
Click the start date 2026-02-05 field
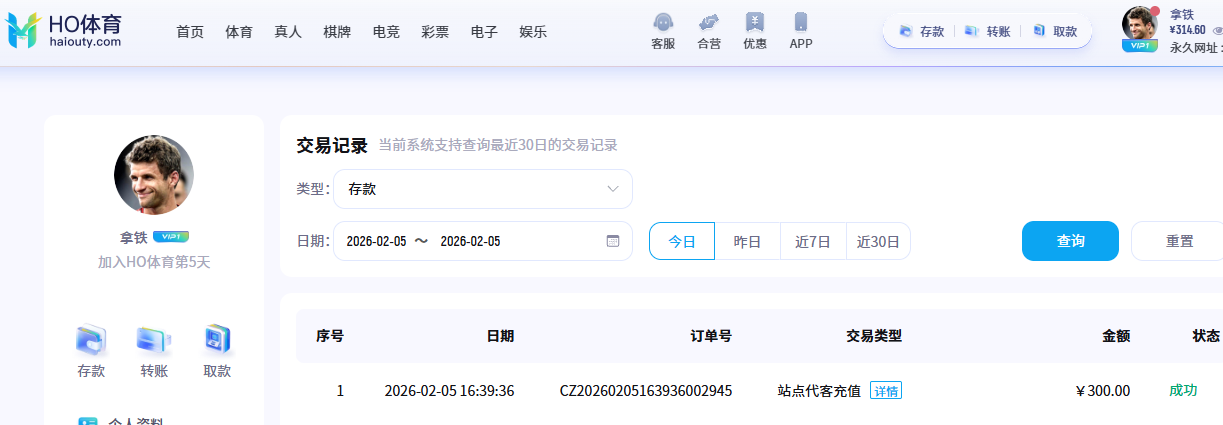point(376,241)
